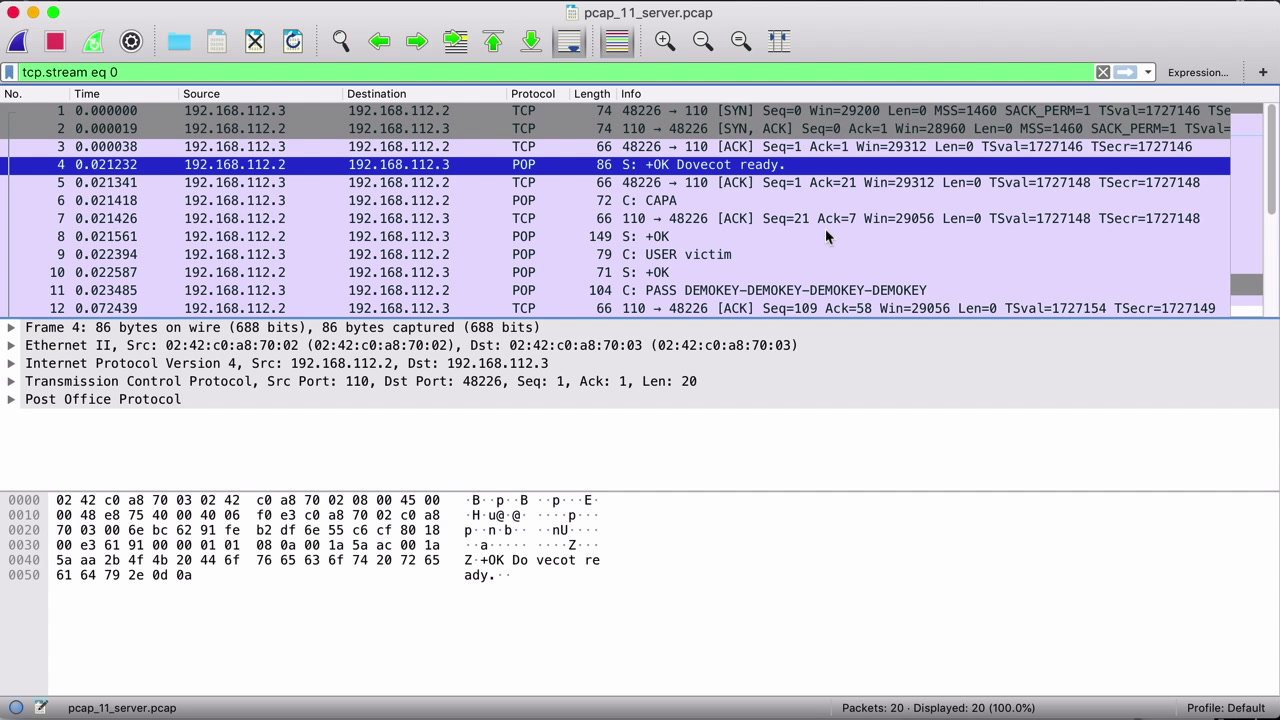Toggle auto scroll during live capture
The image size is (1280, 720).
pyautogui.click(x=569, y=41)
